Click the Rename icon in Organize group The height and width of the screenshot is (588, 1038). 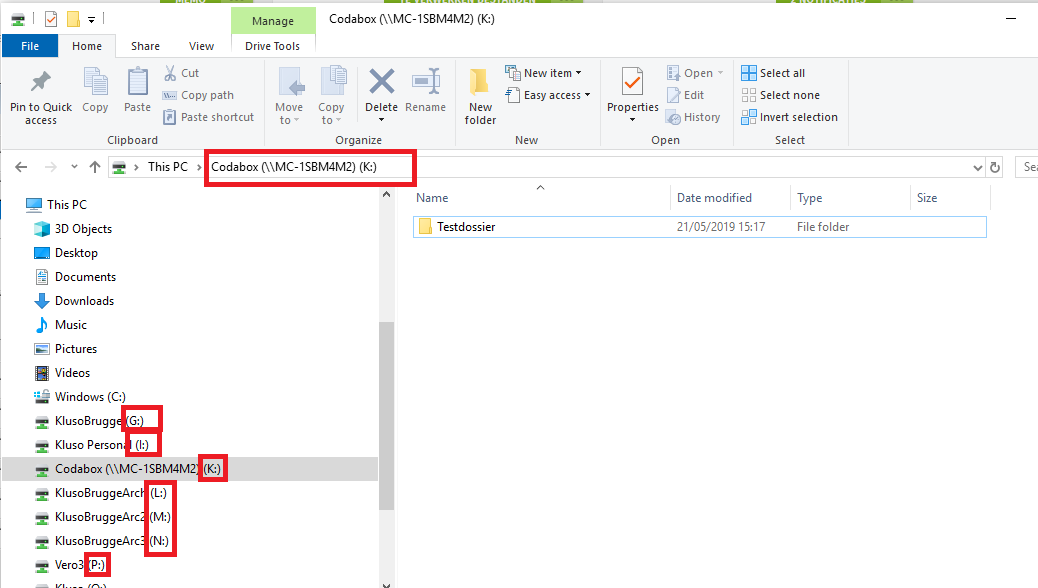426,82
